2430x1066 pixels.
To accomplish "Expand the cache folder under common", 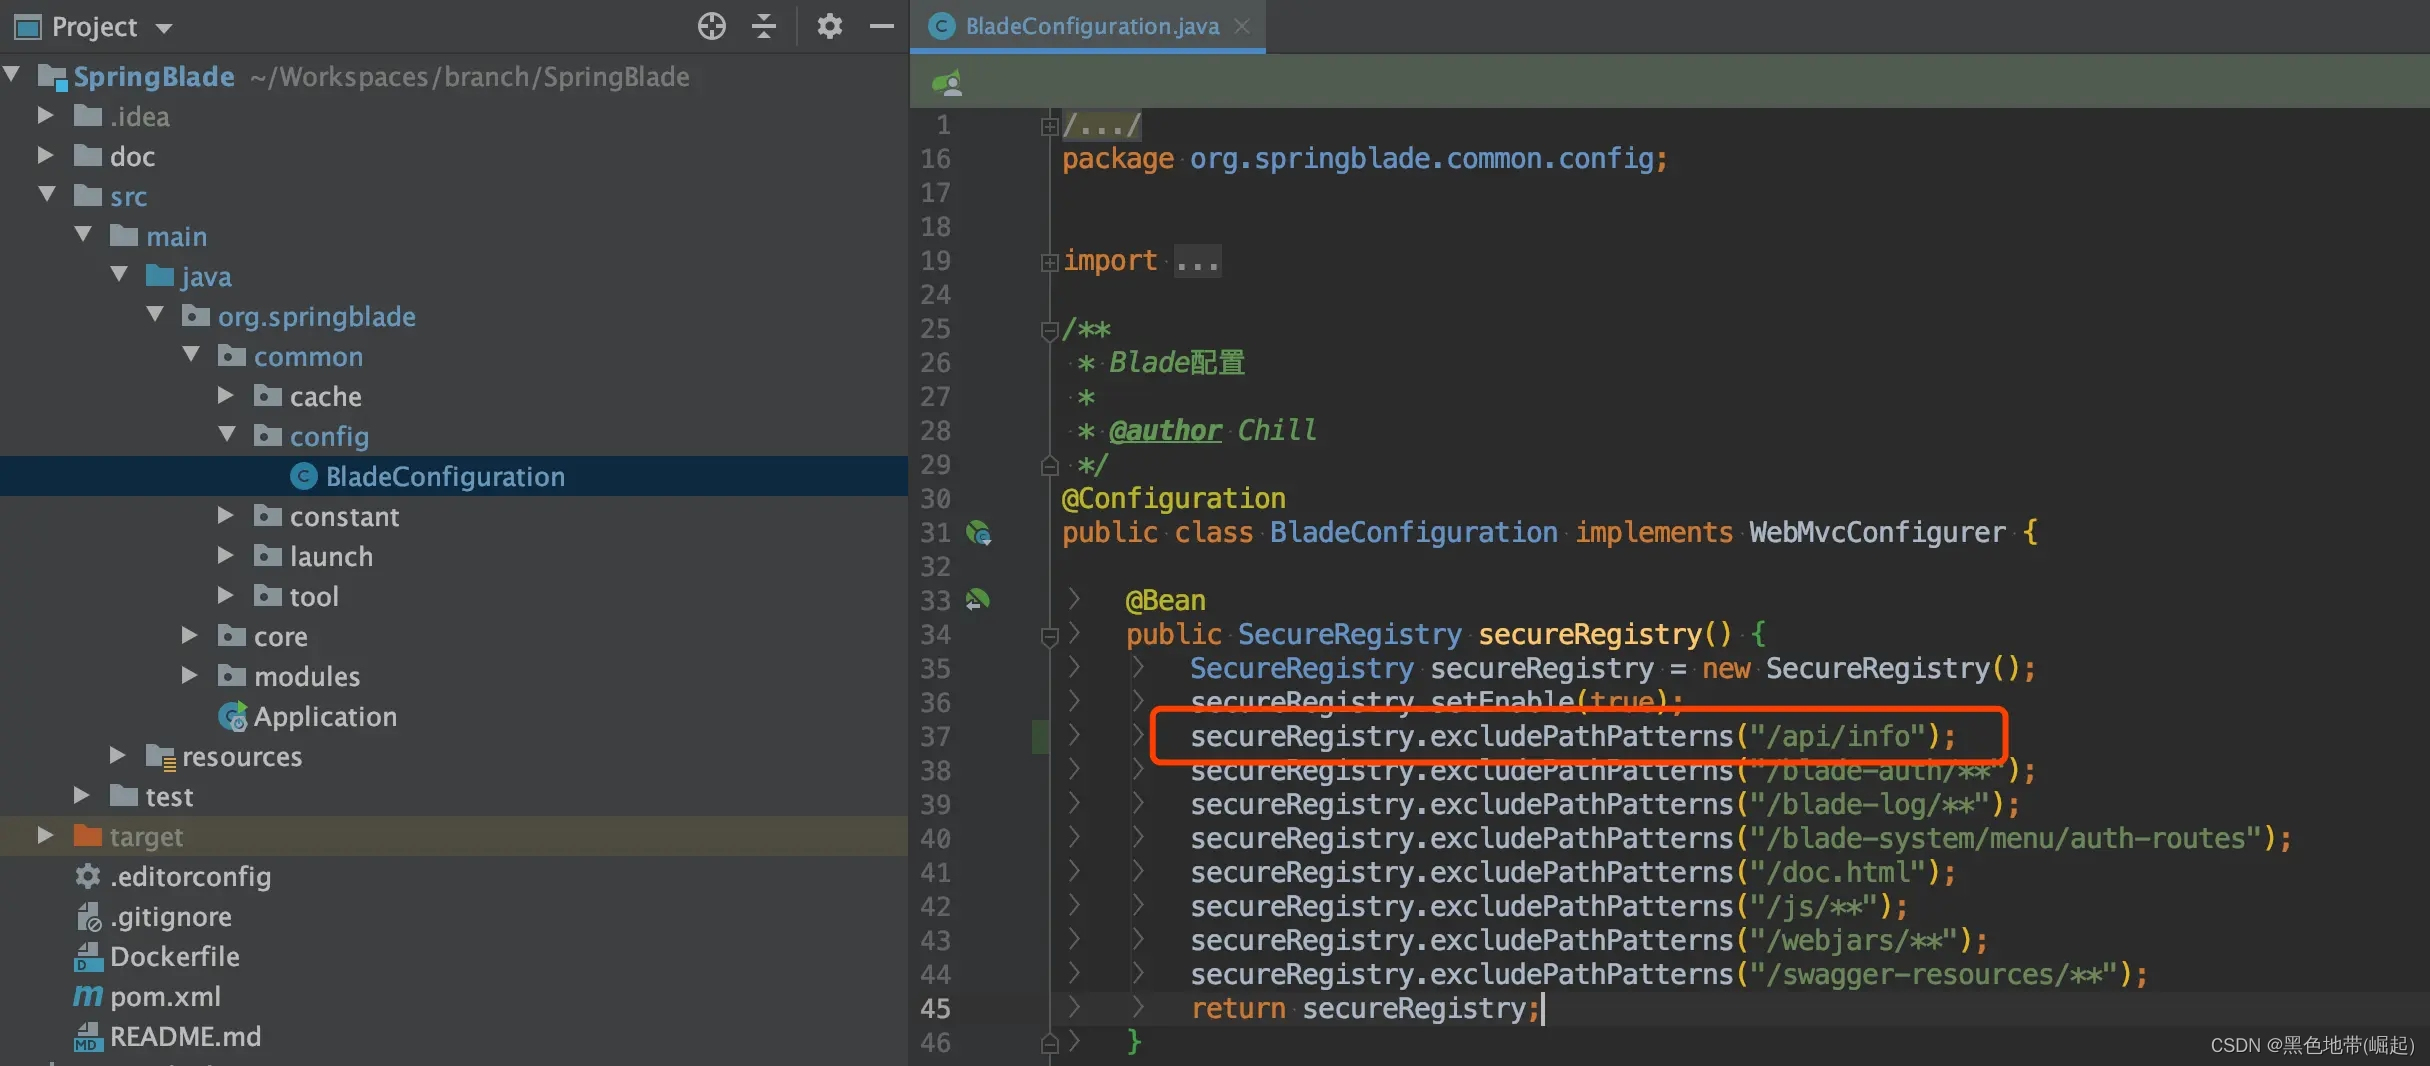I will click(x=226, y=395).
